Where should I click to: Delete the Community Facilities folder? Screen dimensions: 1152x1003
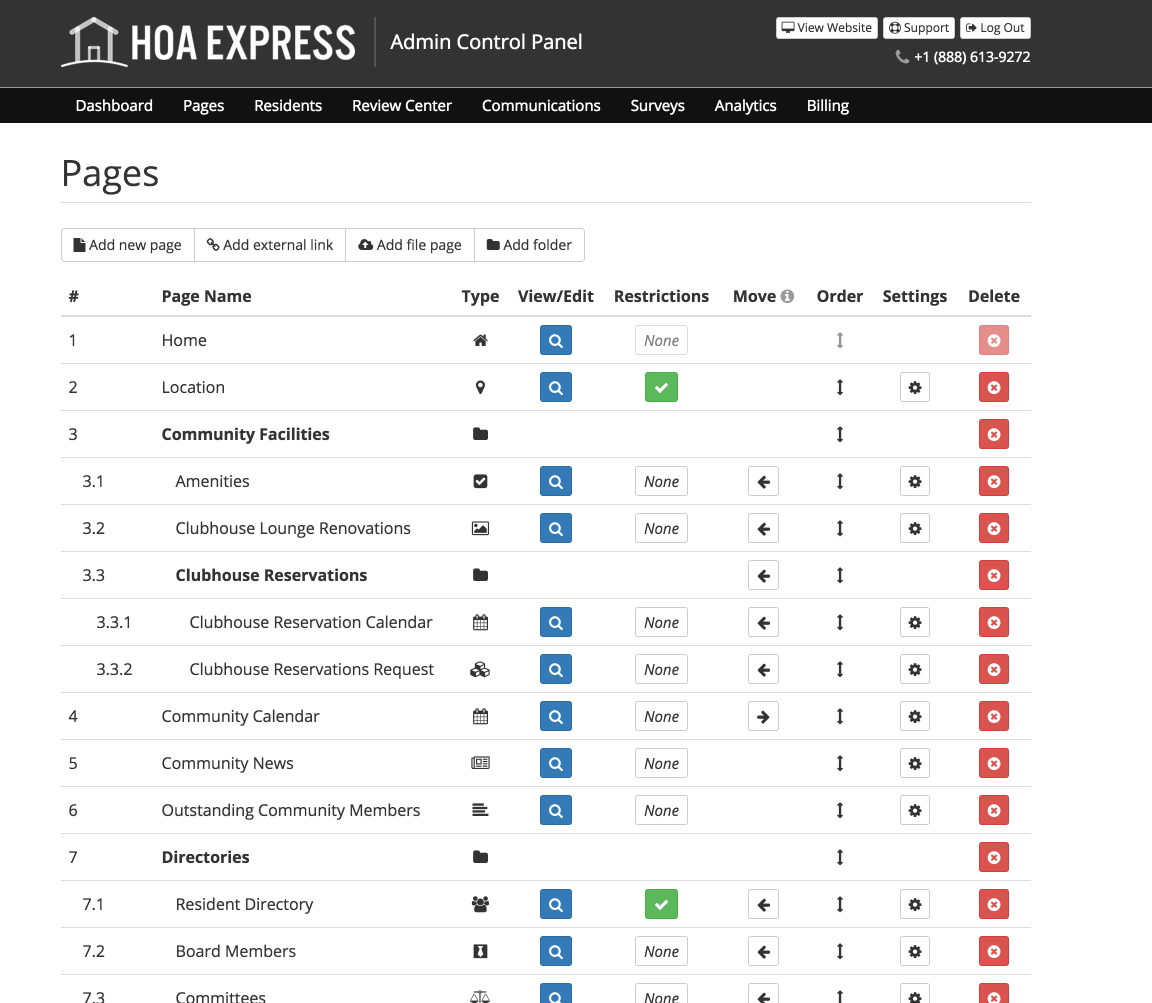click(993, 434)
